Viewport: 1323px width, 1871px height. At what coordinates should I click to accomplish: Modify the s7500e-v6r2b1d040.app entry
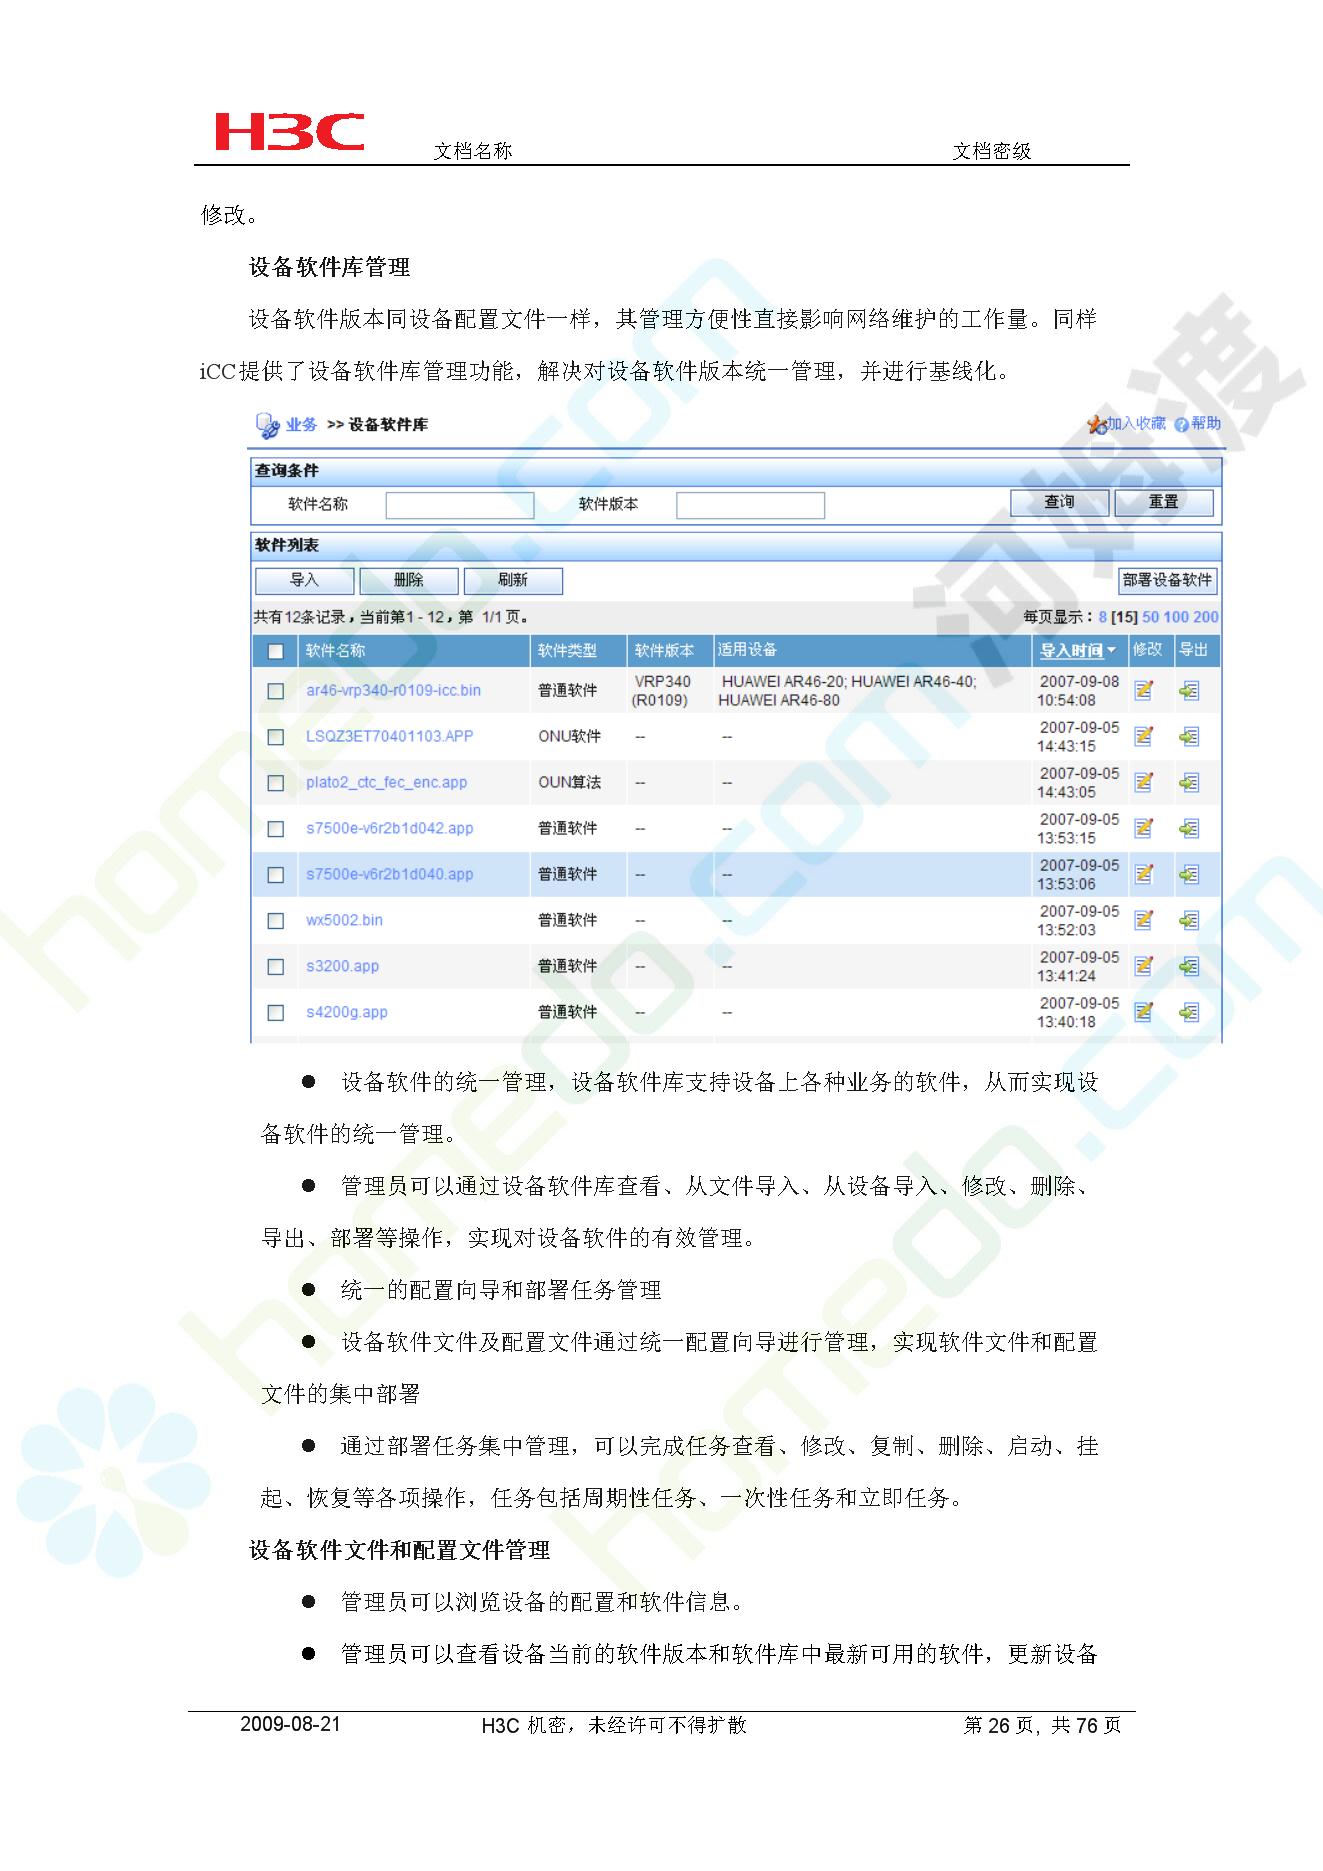pos(1144,874)
